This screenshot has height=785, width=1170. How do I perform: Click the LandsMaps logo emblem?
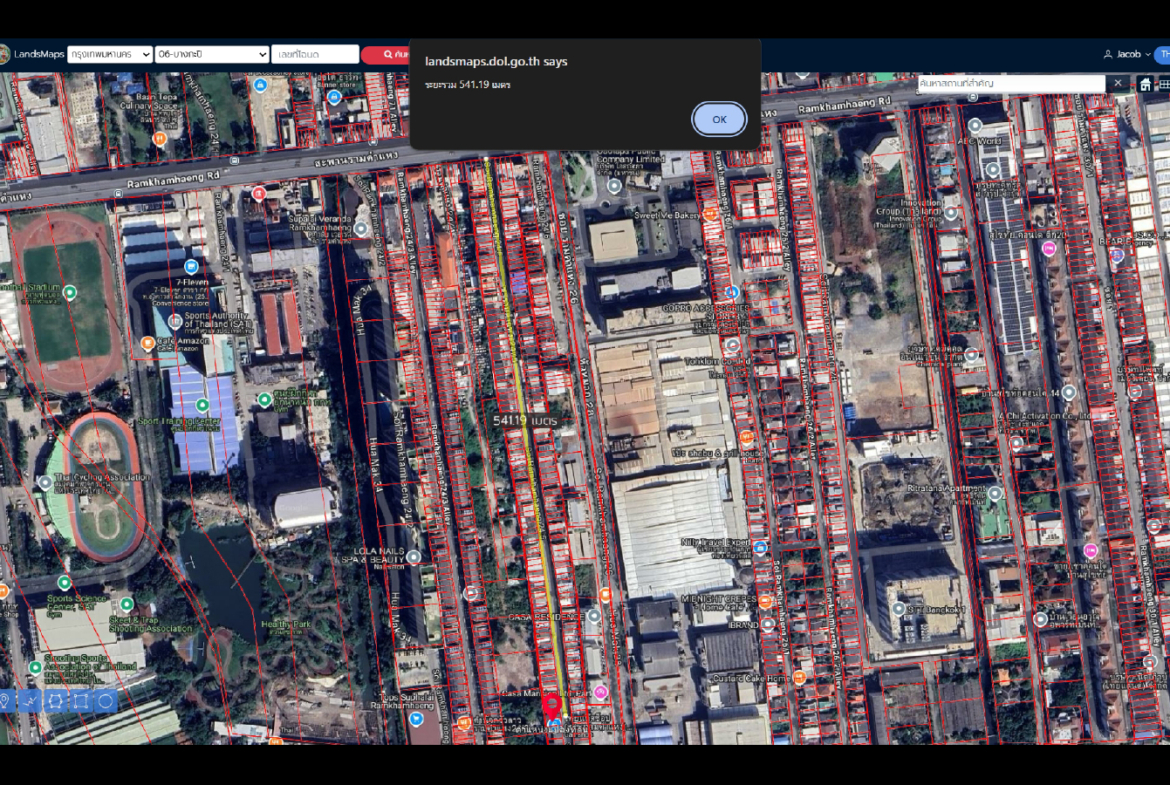[4, 54]
